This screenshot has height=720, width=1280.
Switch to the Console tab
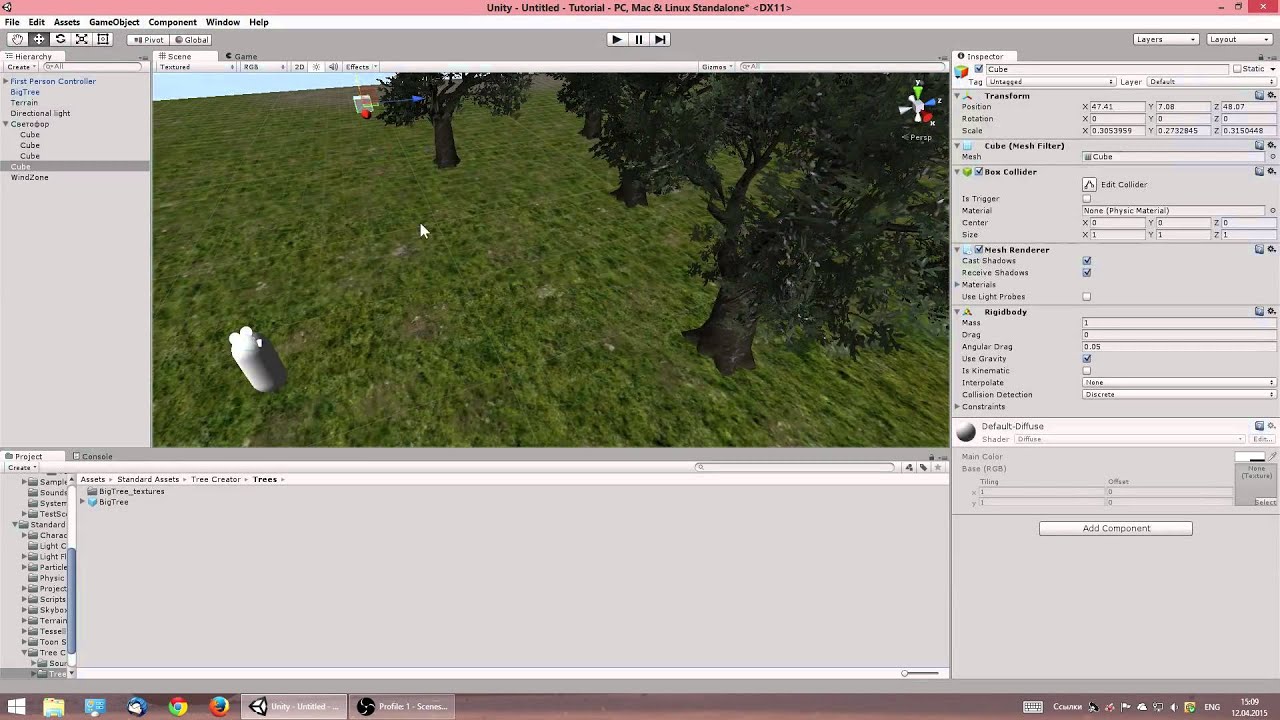point(92,456)
